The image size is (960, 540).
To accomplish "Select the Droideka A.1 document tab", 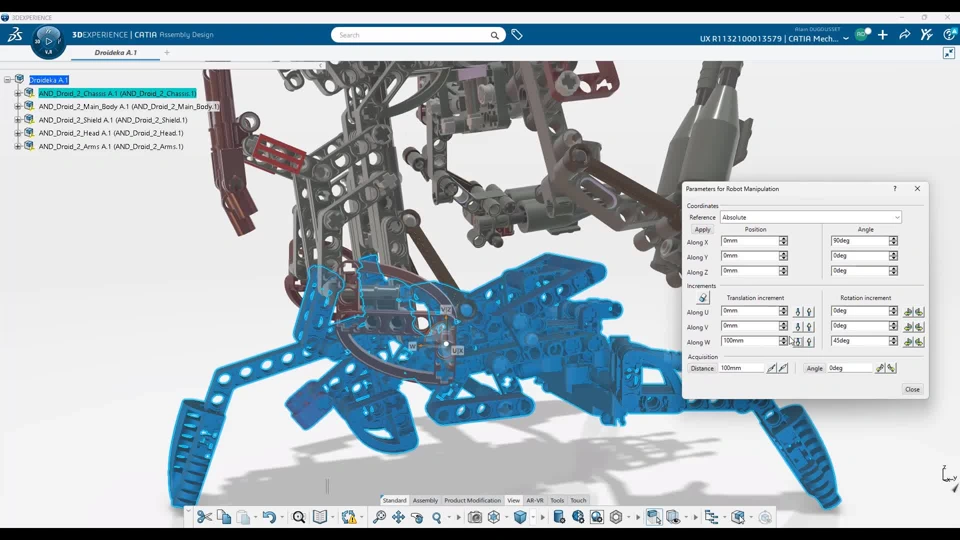I will pos(115,53).
